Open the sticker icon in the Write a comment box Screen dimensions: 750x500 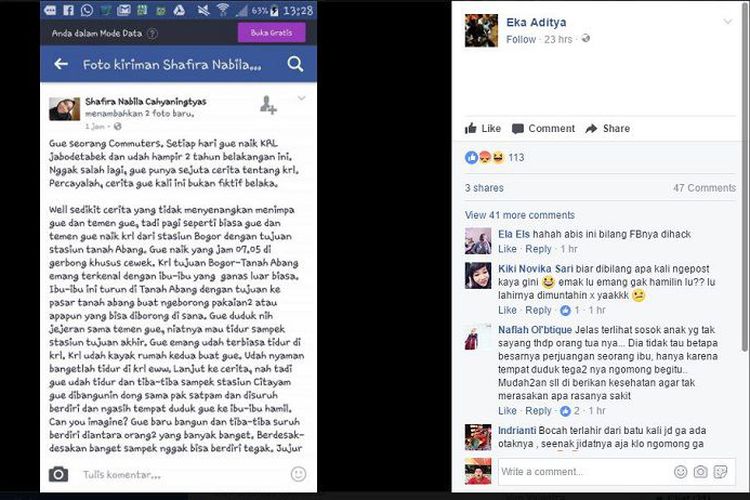coord(720,472)
